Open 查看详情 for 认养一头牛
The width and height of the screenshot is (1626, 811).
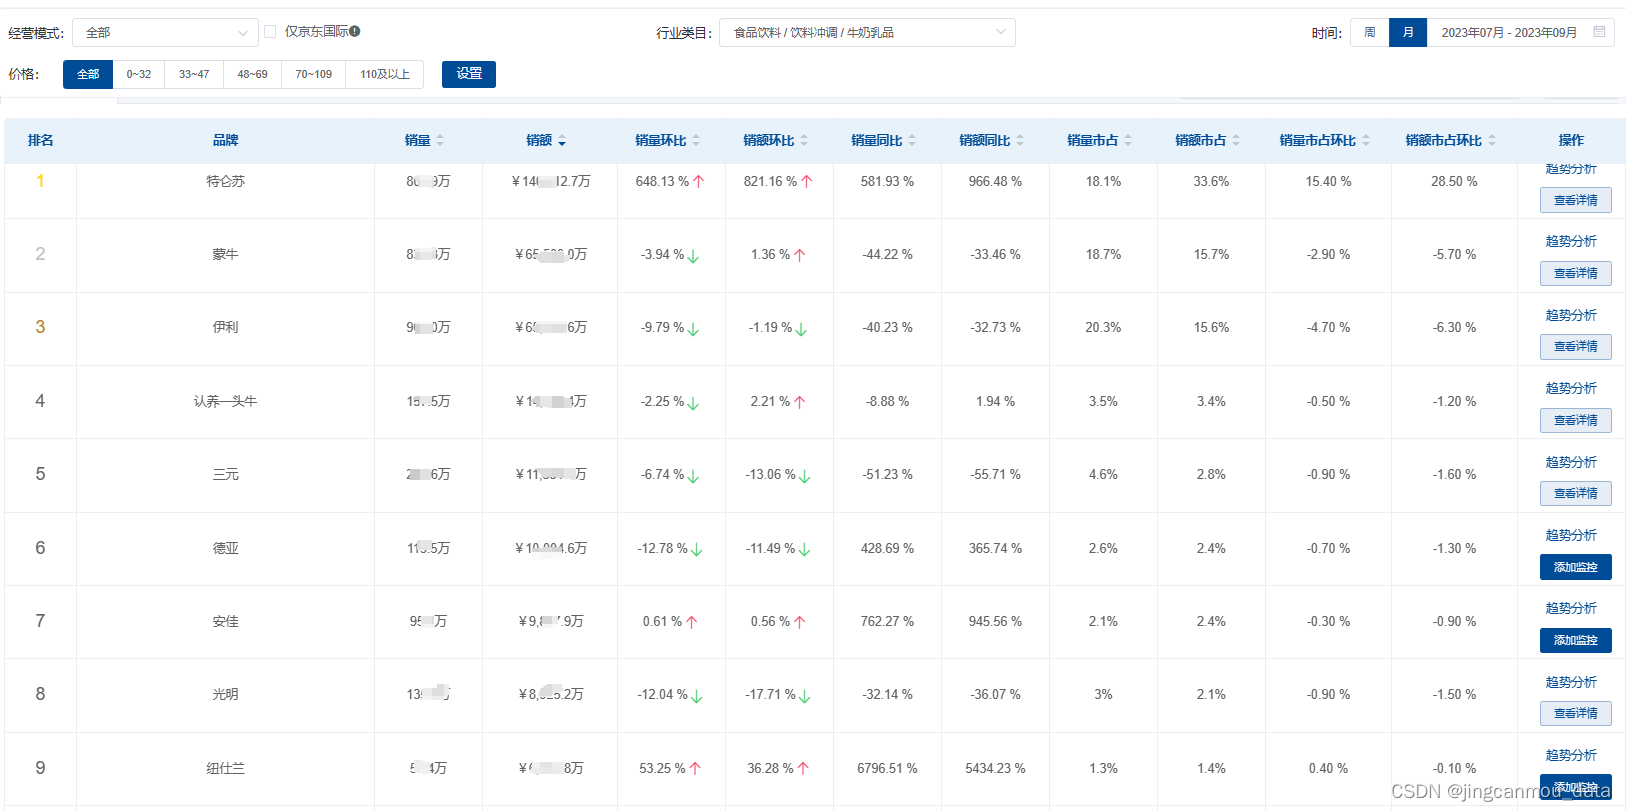coord(1576,420)
